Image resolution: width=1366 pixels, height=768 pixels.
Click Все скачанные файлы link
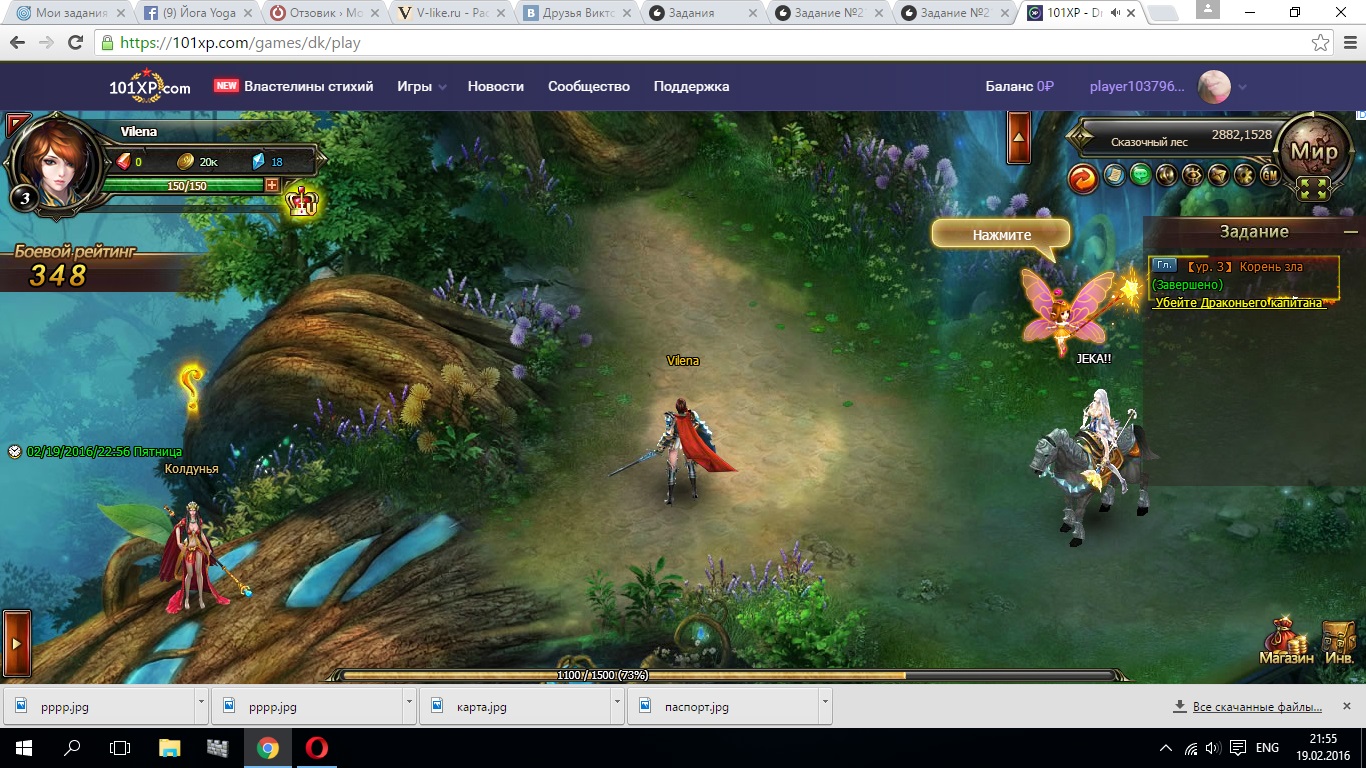tap(1257, 707)
